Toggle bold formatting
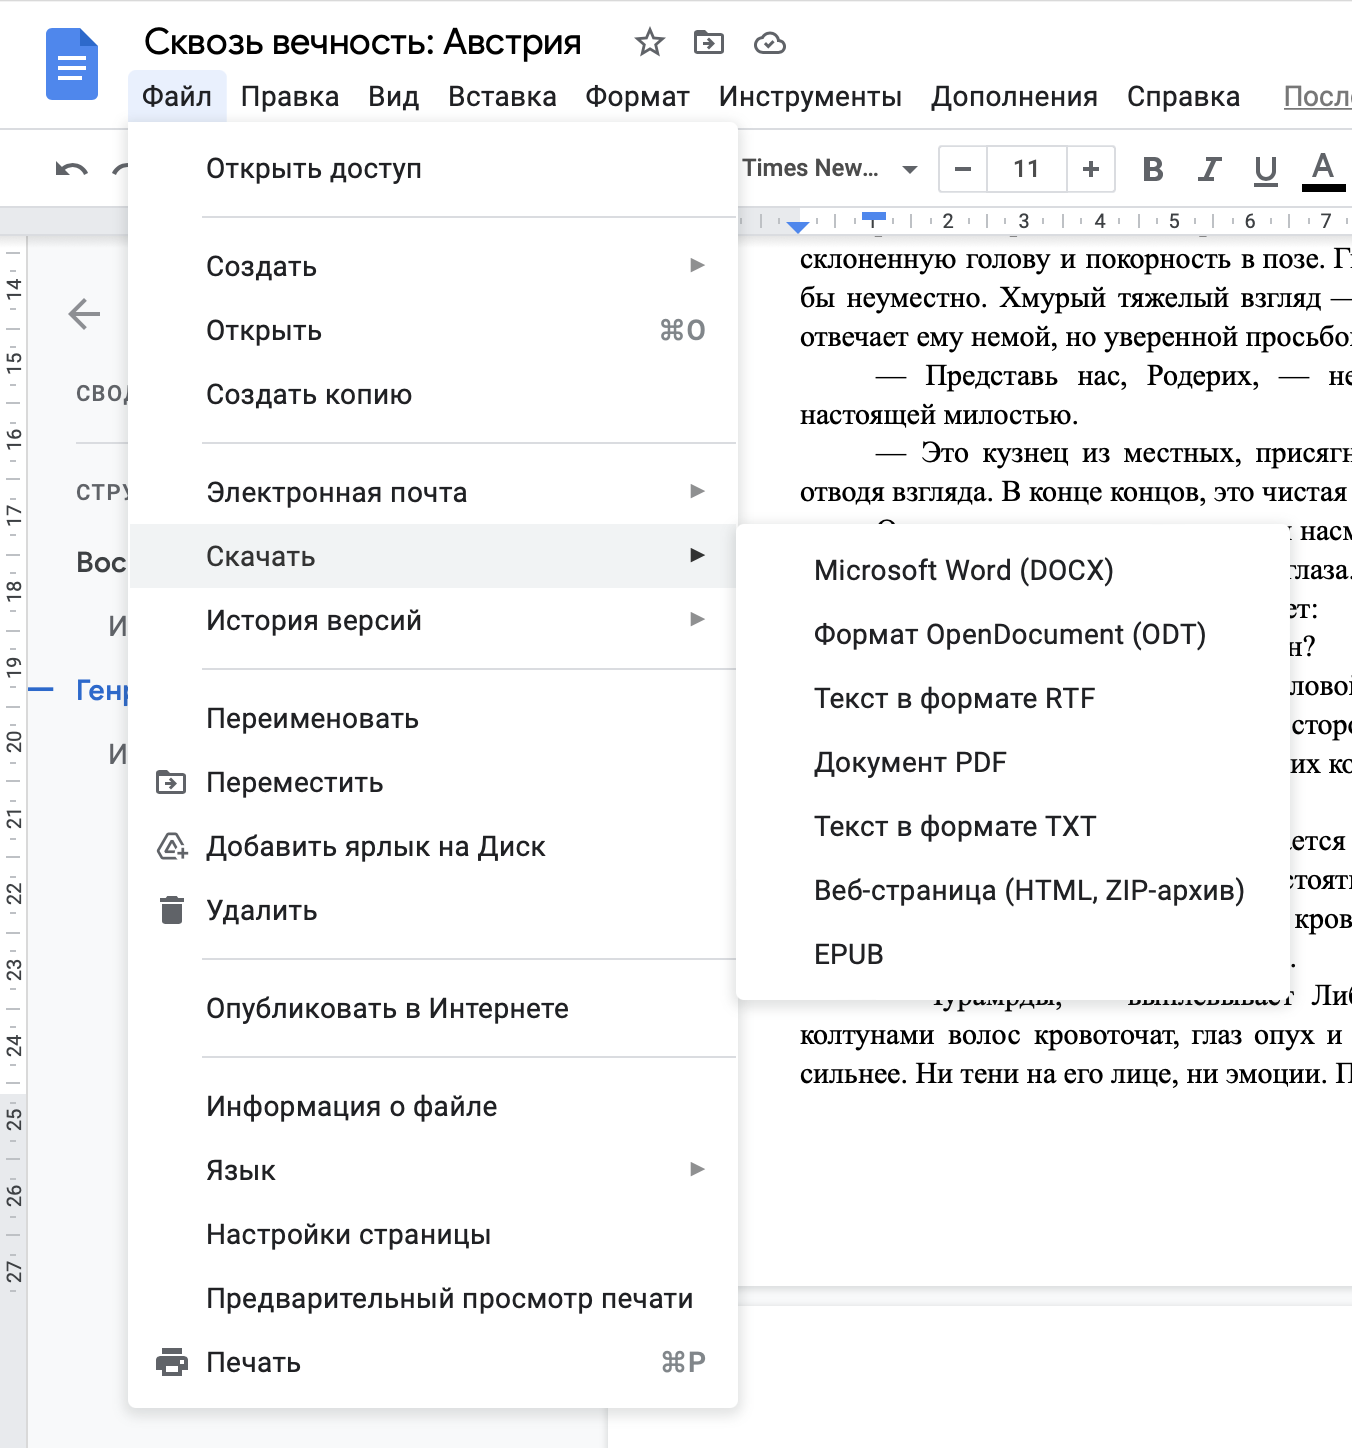 pyautogui.click(x=1152, y=169)
